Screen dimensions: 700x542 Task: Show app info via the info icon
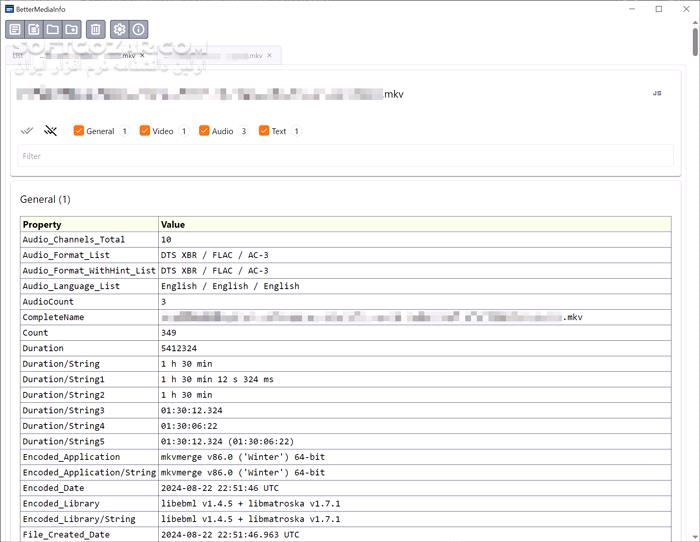[x=139, y=30]
